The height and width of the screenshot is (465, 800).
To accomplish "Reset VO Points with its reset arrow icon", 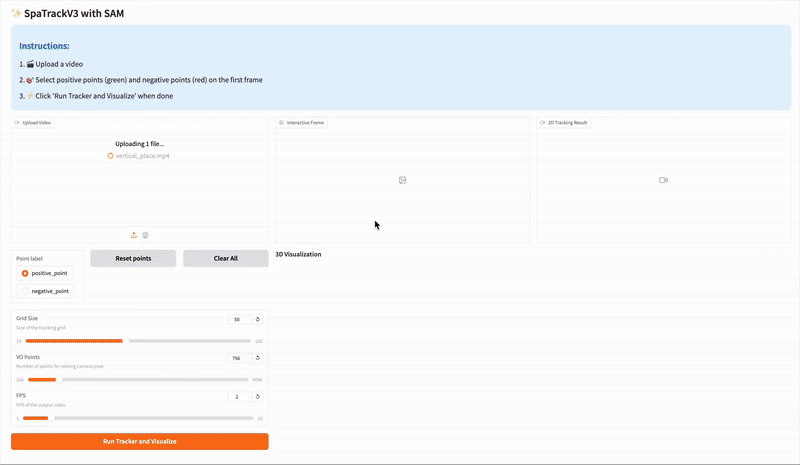I will tap(258, 358).
